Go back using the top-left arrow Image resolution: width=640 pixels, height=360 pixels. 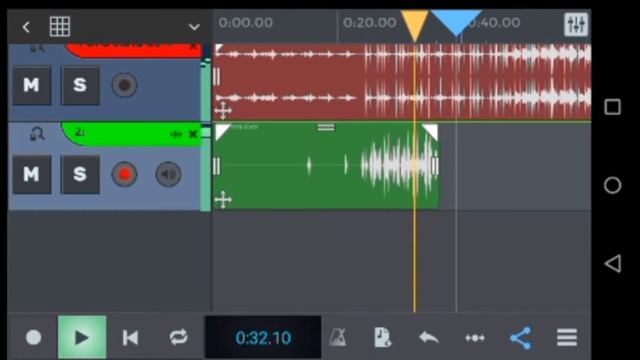coord(26,27)
